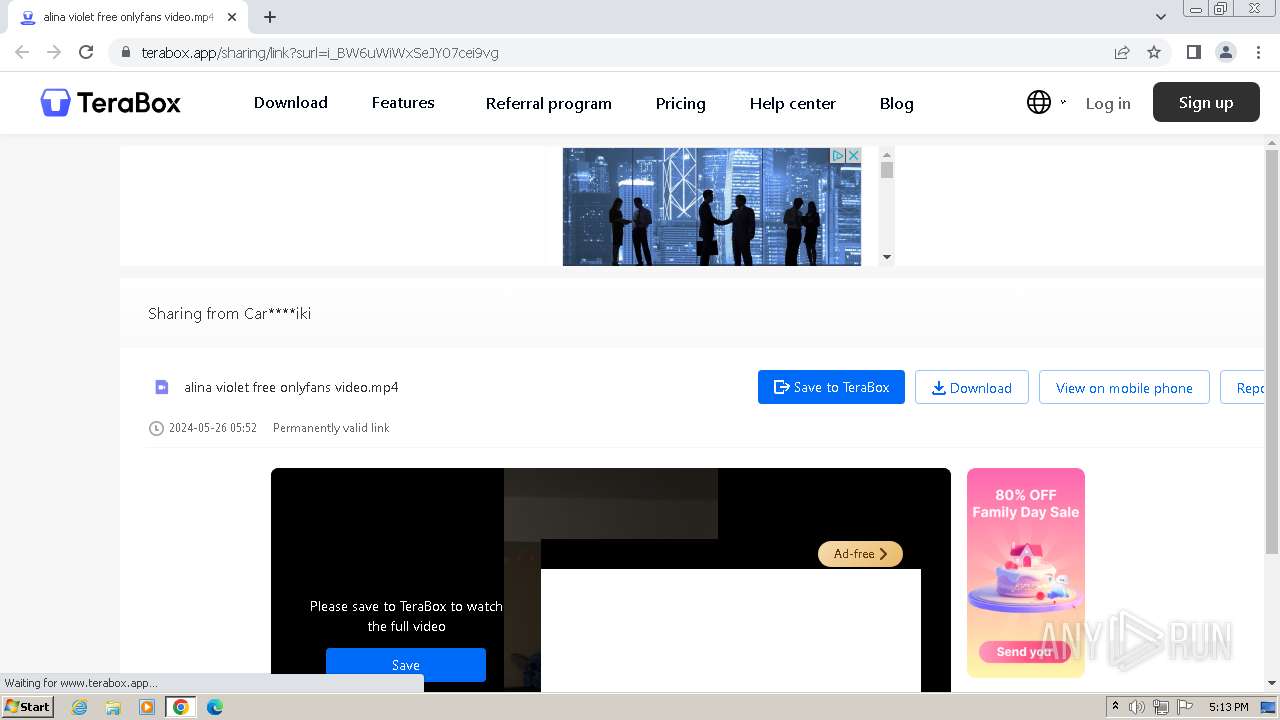Open Download menu item
The height and width of the screenshot is (720, 1280).
point(291,102)
